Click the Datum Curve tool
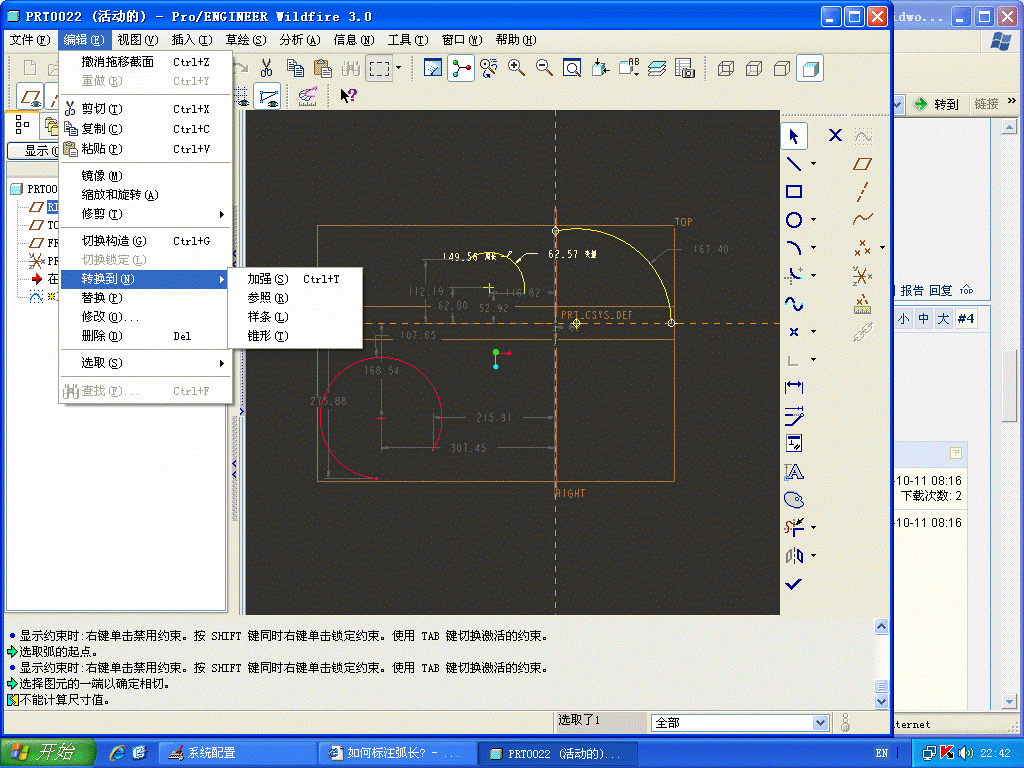The height and width of the screenshot is (768, 1024). (x=863, y=219)
